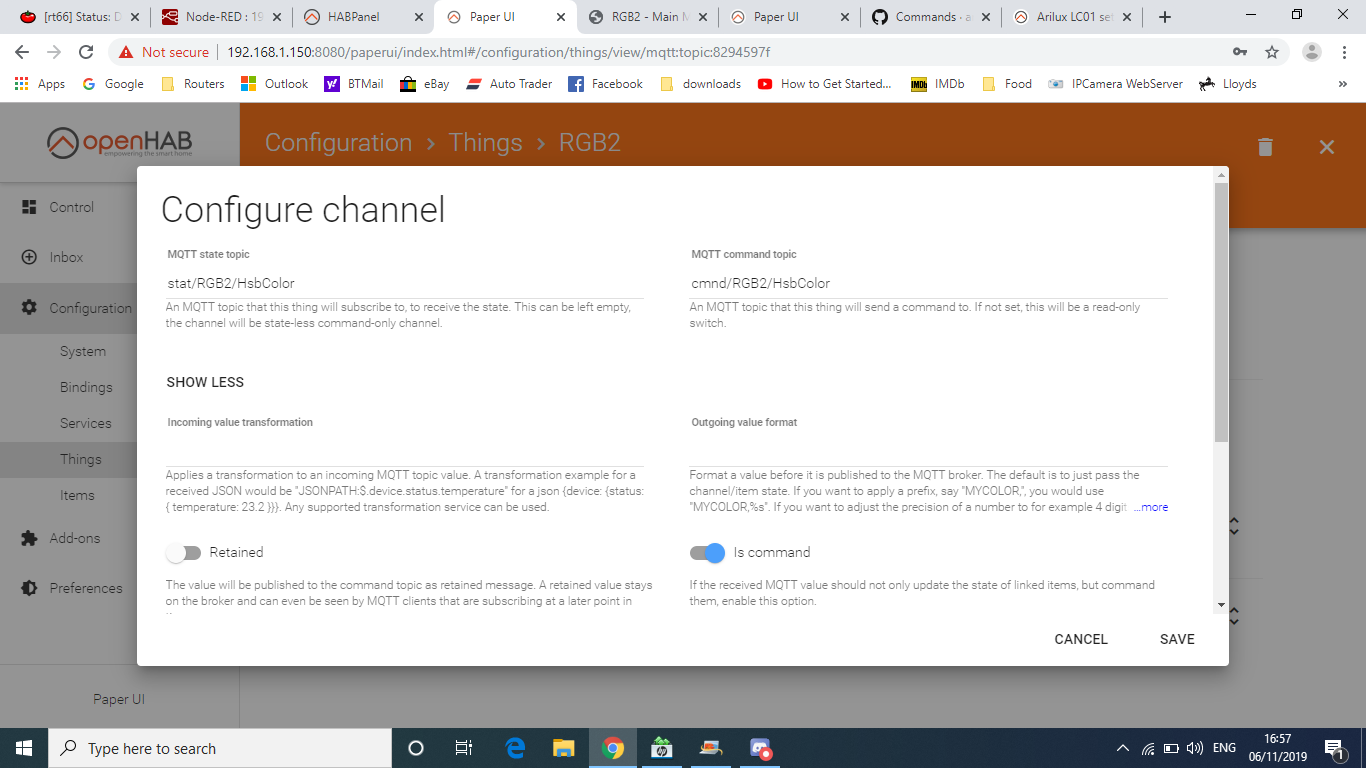Open the IPCamera WebServer bookmark
This screenshot has height=768, width=1366.
1115,84
